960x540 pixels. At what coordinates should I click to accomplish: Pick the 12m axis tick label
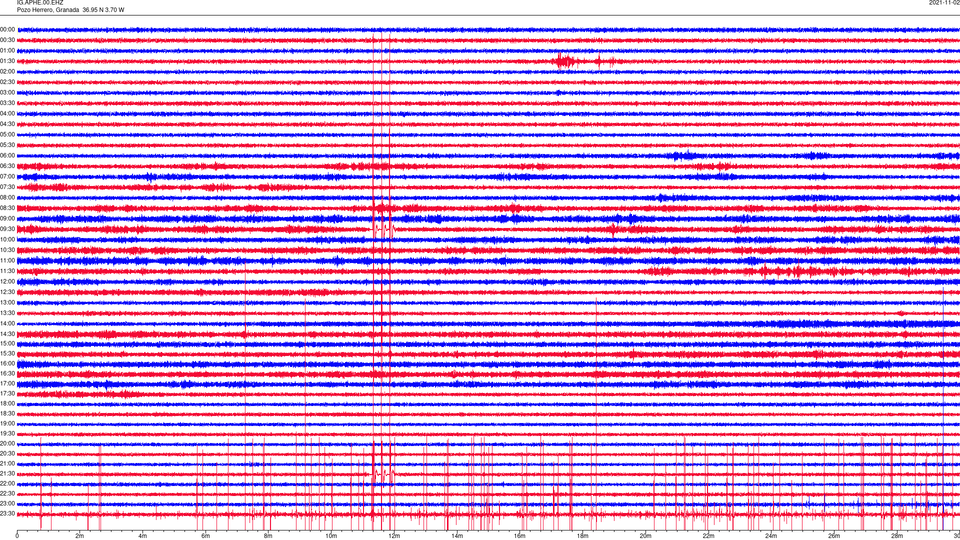(x=394, y=536)
